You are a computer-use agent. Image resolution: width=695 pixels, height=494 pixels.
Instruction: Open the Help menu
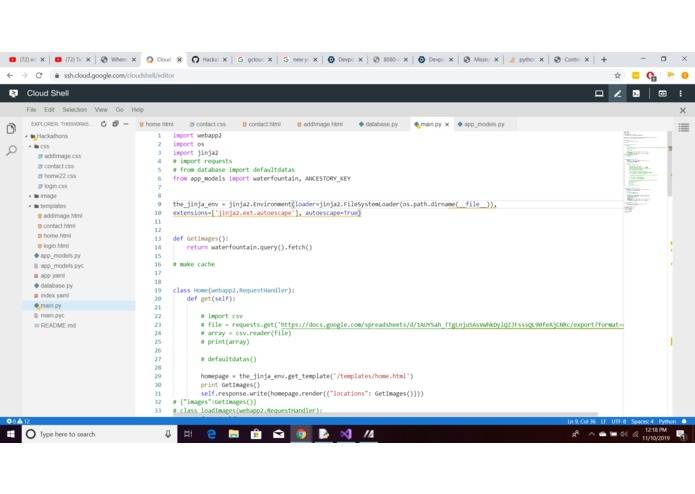pyautogui.click(x=137, y=110)
